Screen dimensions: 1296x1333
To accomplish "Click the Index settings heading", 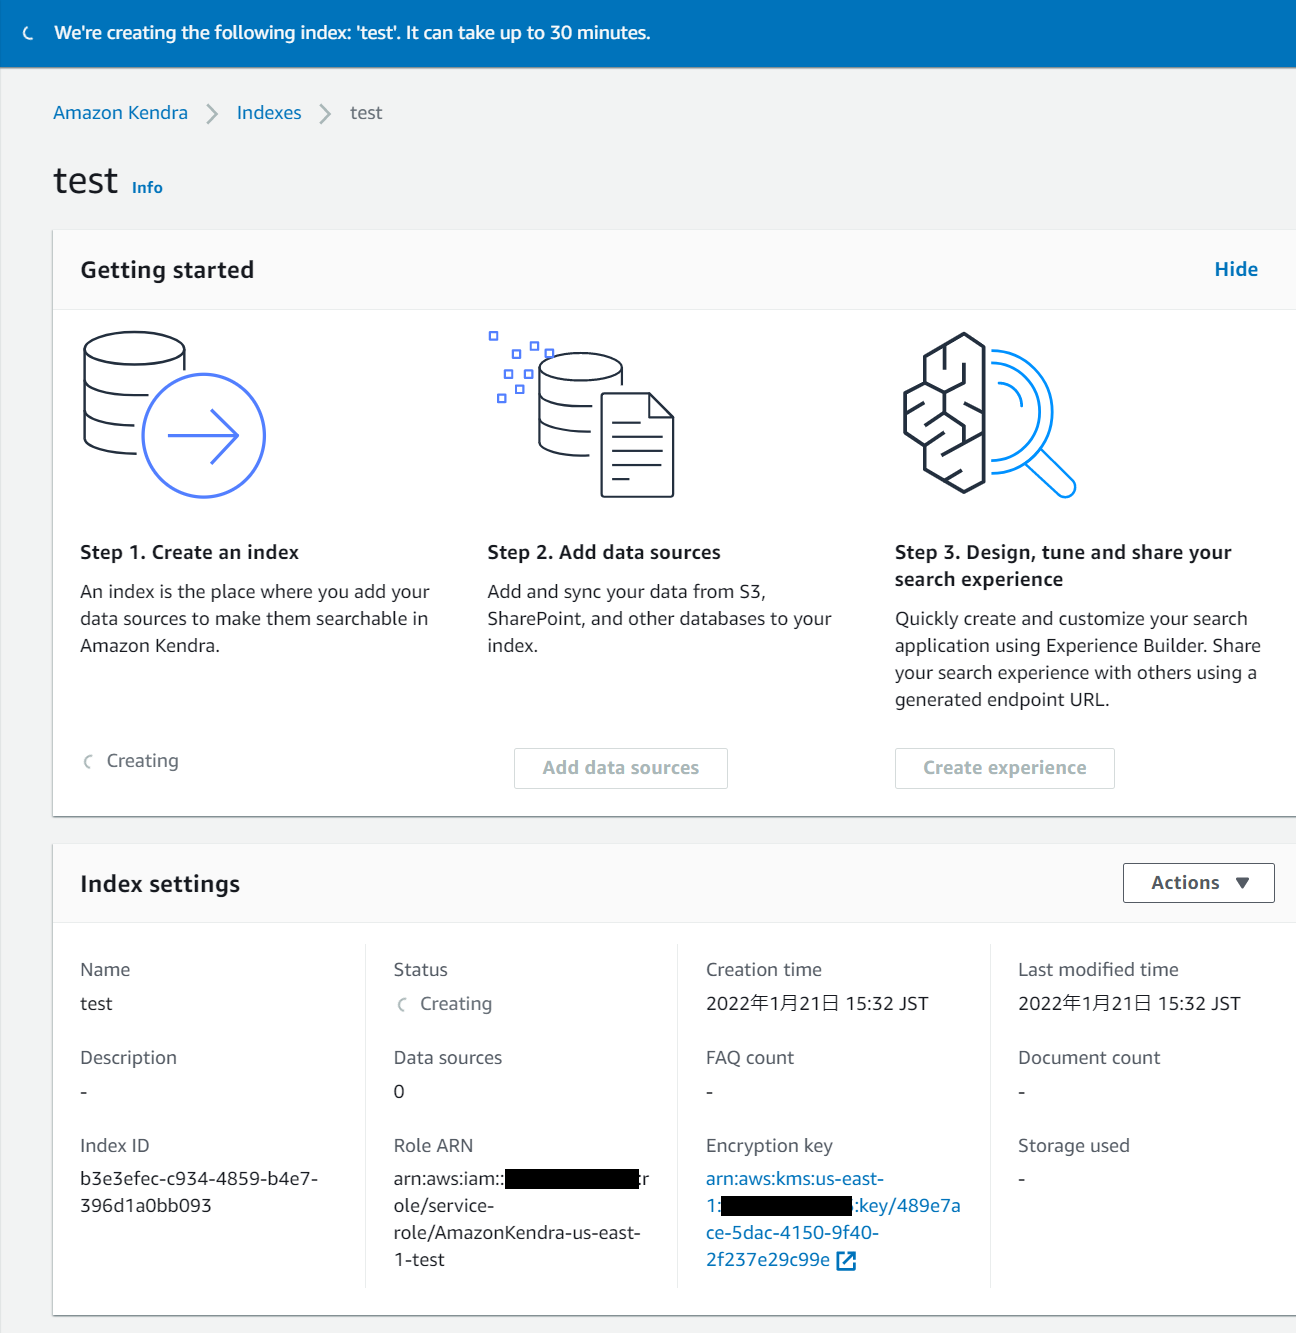I will (160, 884).
